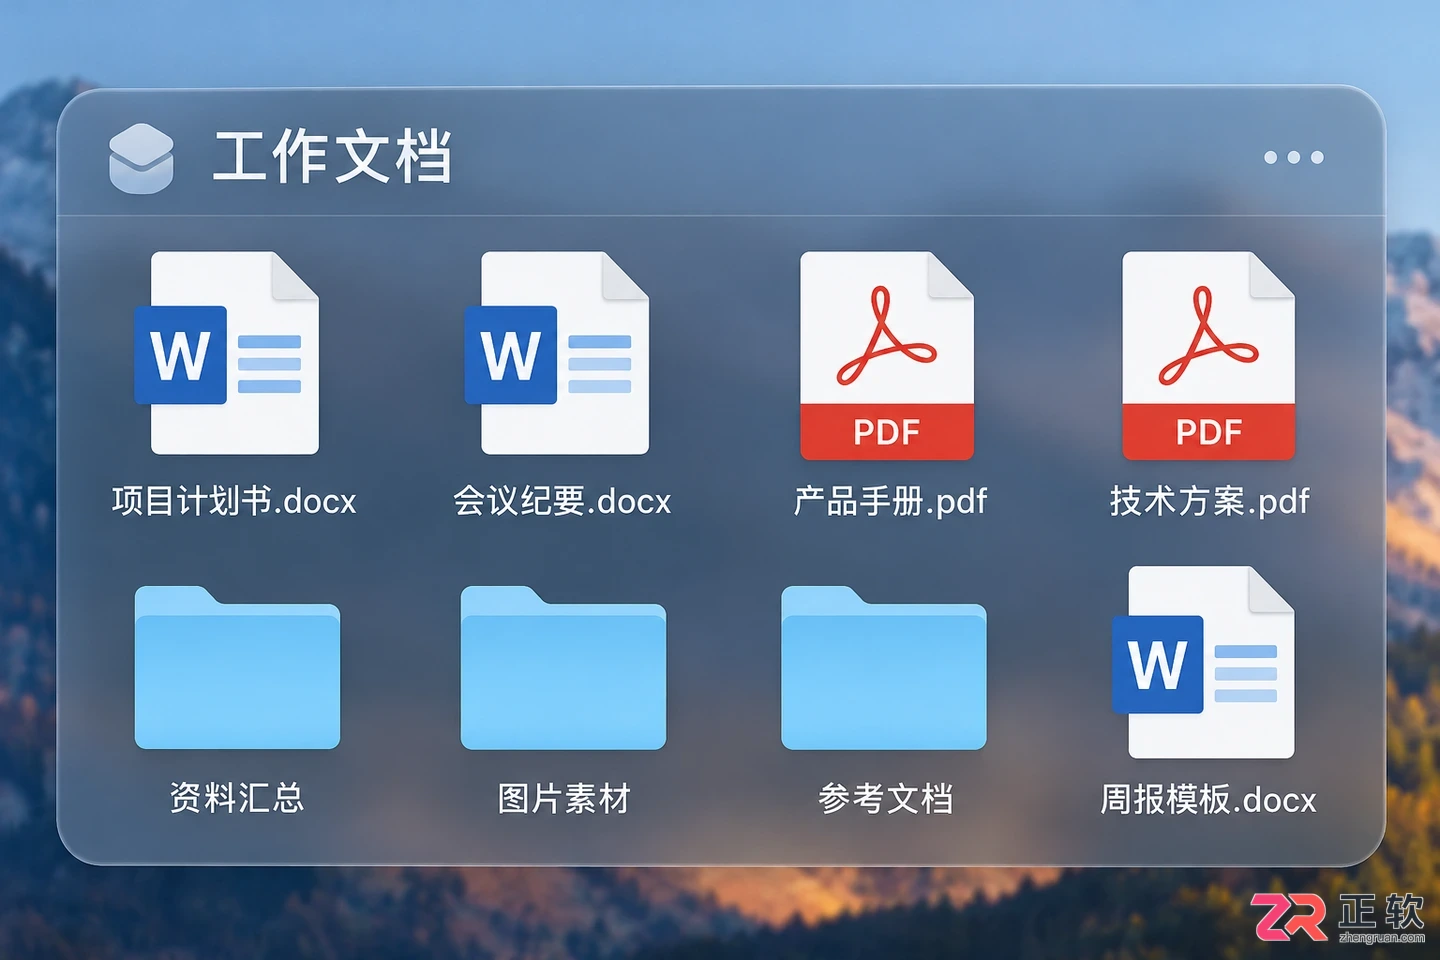Open the 技术方案.pdf PDF file icon
This screenshot has width=1440, height=960.
tap(1209, 356)
